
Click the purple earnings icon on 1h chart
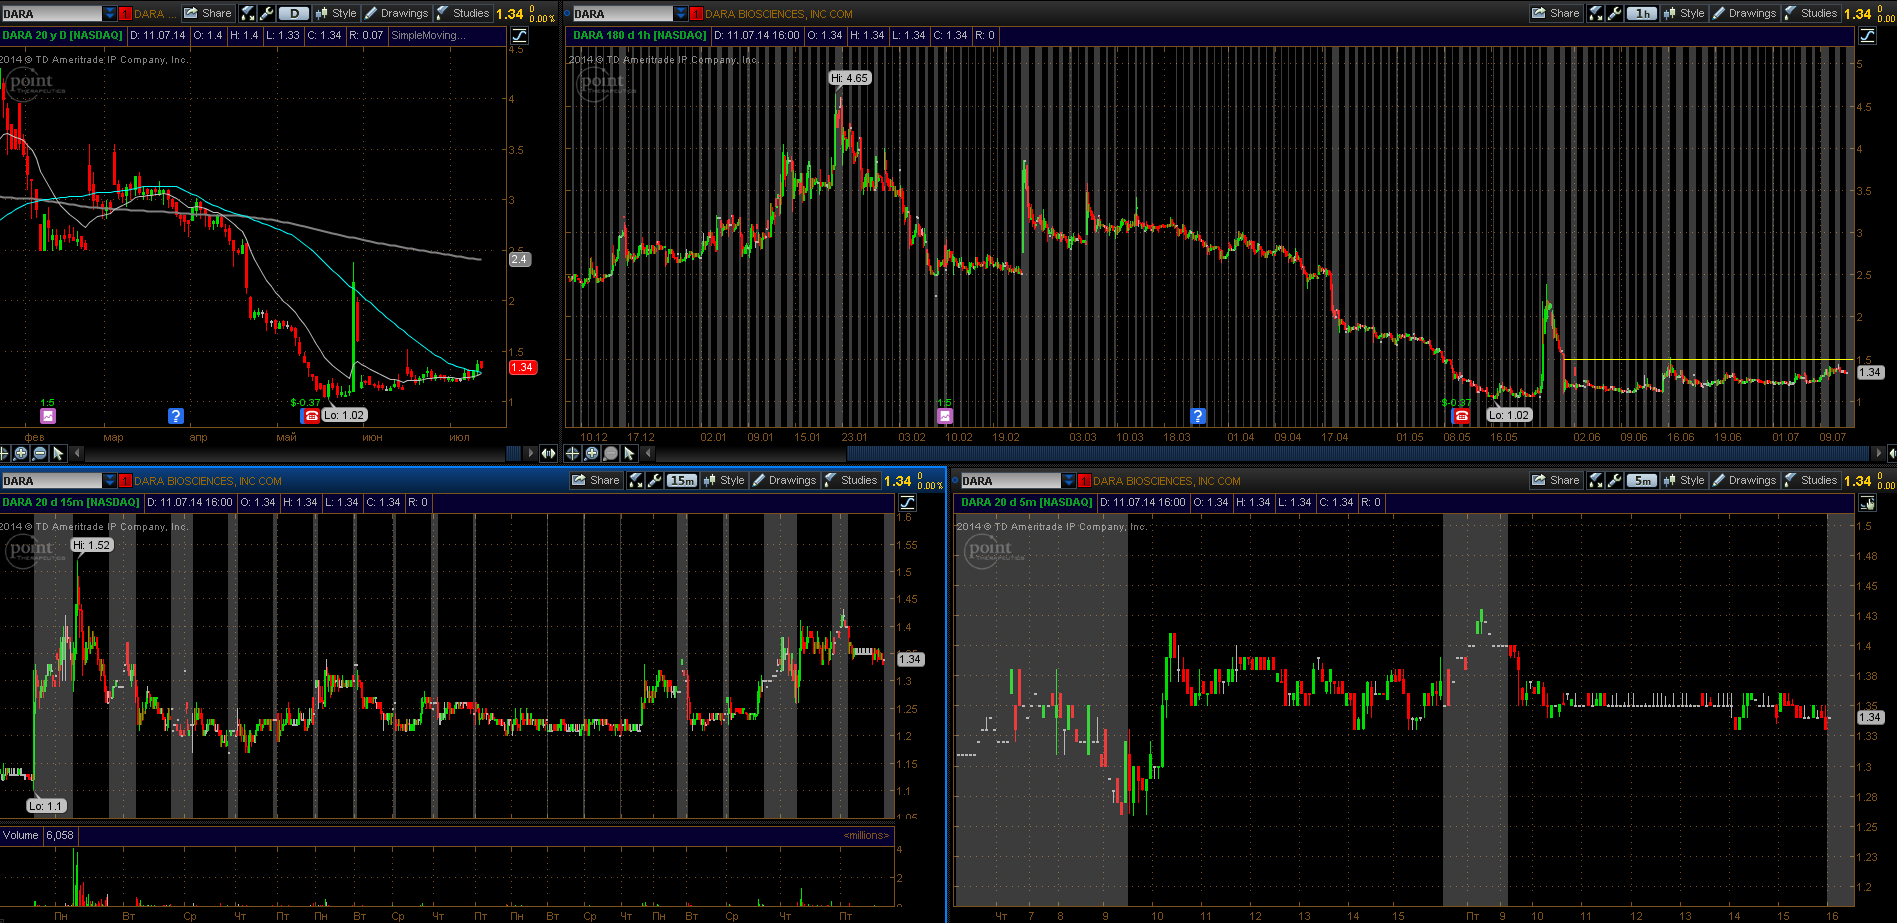(x=945, y=415)
